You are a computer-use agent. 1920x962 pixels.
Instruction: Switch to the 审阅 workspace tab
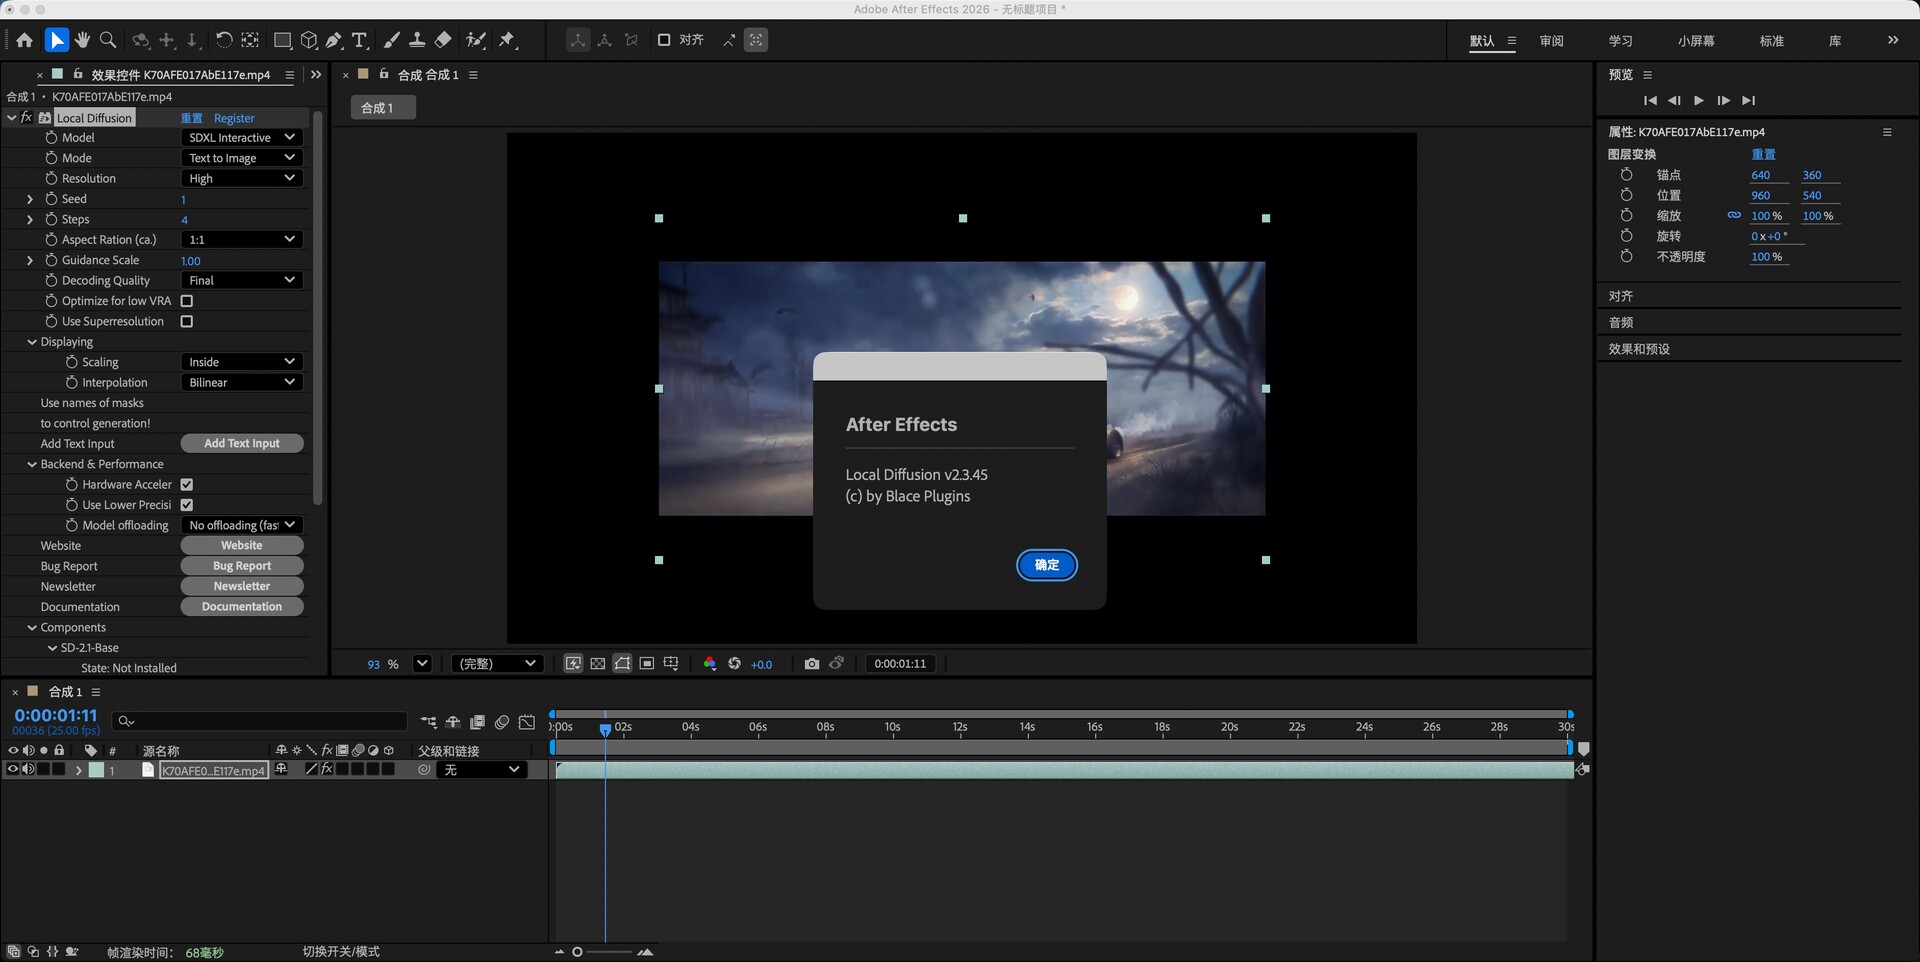pyautogui.click(x=1551, y=41)
